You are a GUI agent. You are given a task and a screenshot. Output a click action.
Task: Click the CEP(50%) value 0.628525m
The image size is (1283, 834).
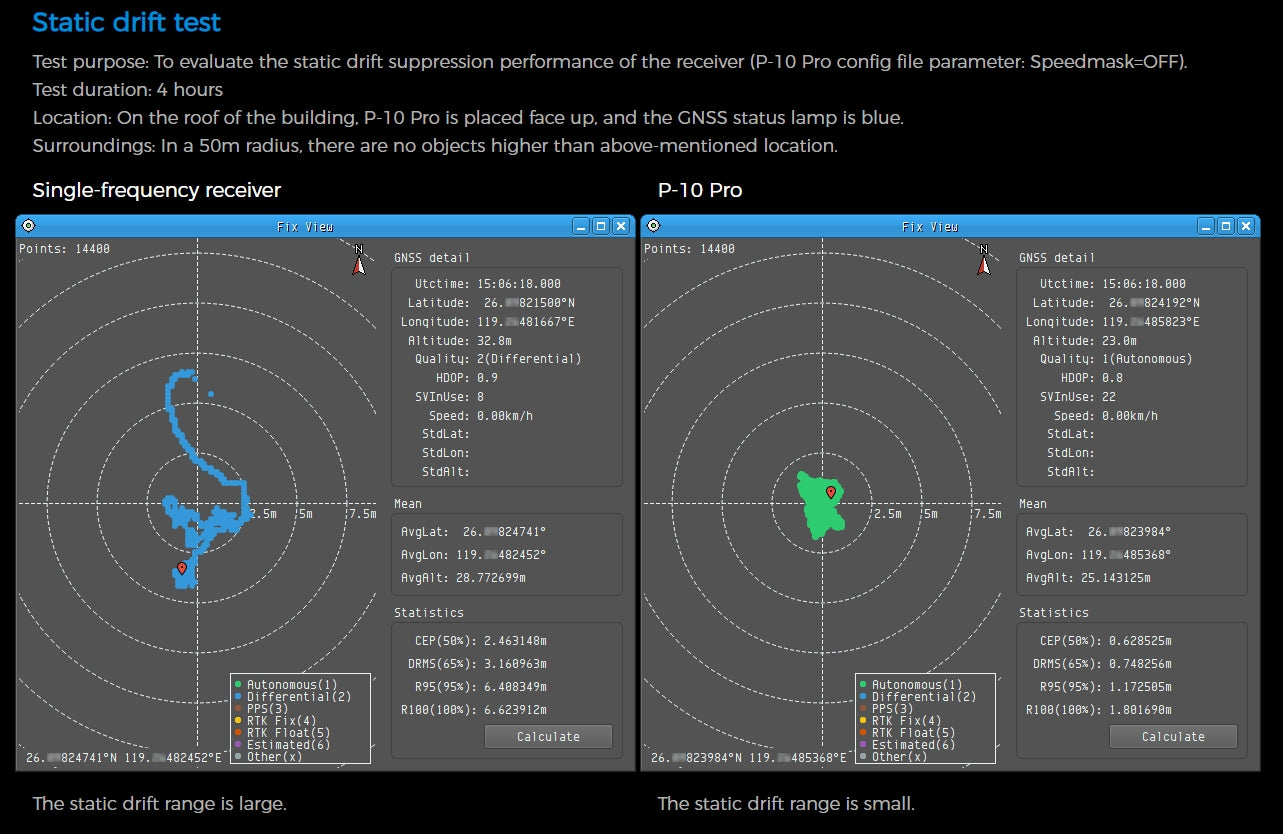[1140, 641]
